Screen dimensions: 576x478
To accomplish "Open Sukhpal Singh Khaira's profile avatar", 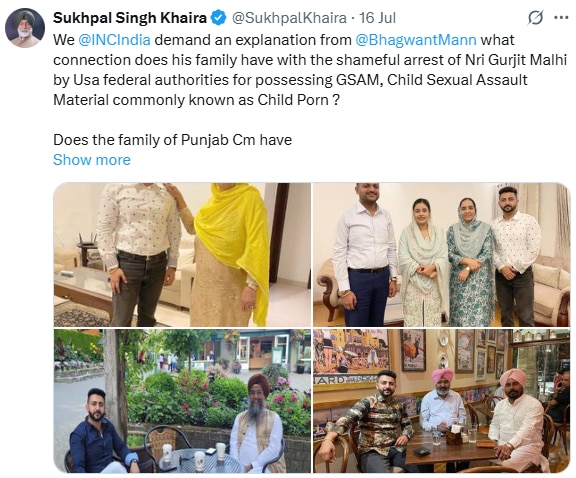I will coord(25,28).
